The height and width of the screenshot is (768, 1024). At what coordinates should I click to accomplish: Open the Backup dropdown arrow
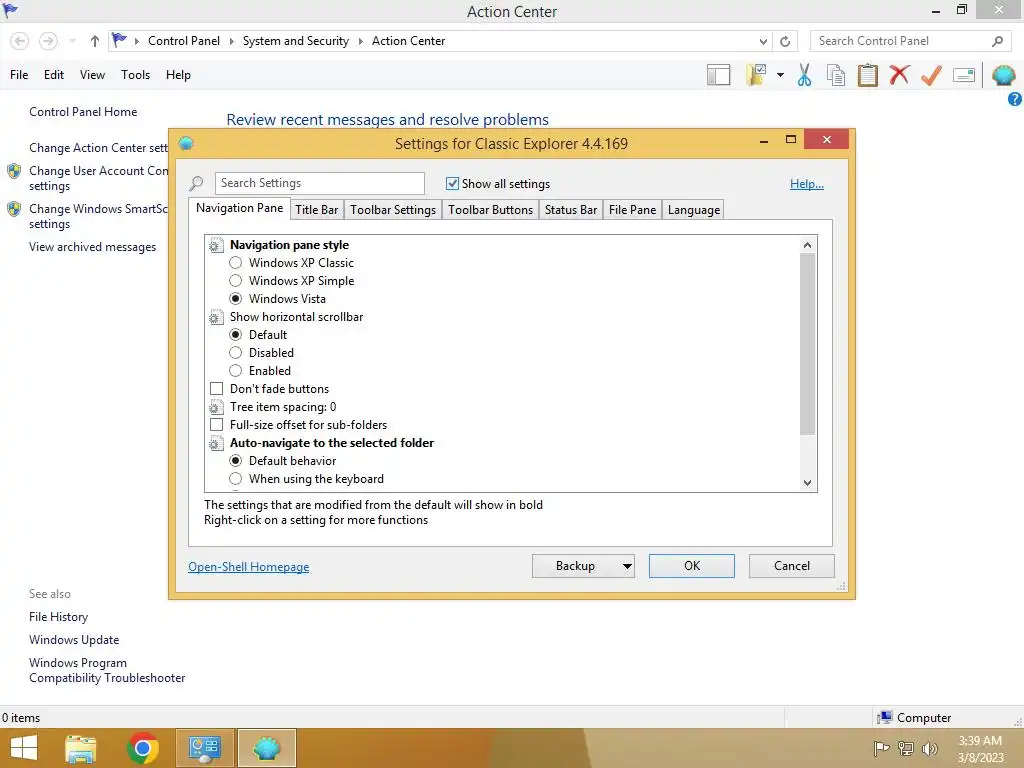(627, 566)
